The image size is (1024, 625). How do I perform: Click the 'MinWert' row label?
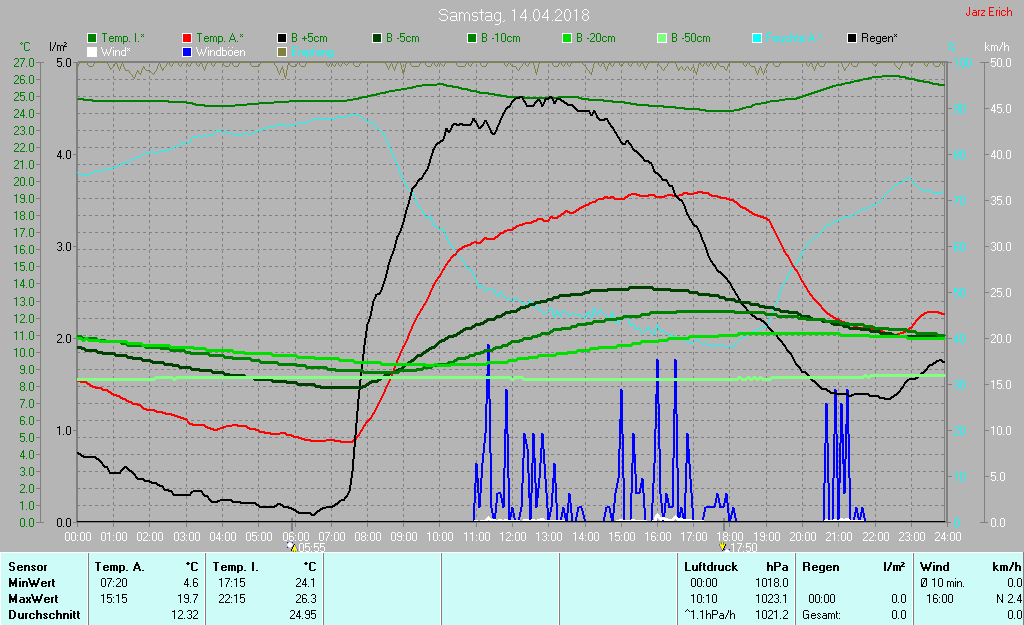[31, 583]
